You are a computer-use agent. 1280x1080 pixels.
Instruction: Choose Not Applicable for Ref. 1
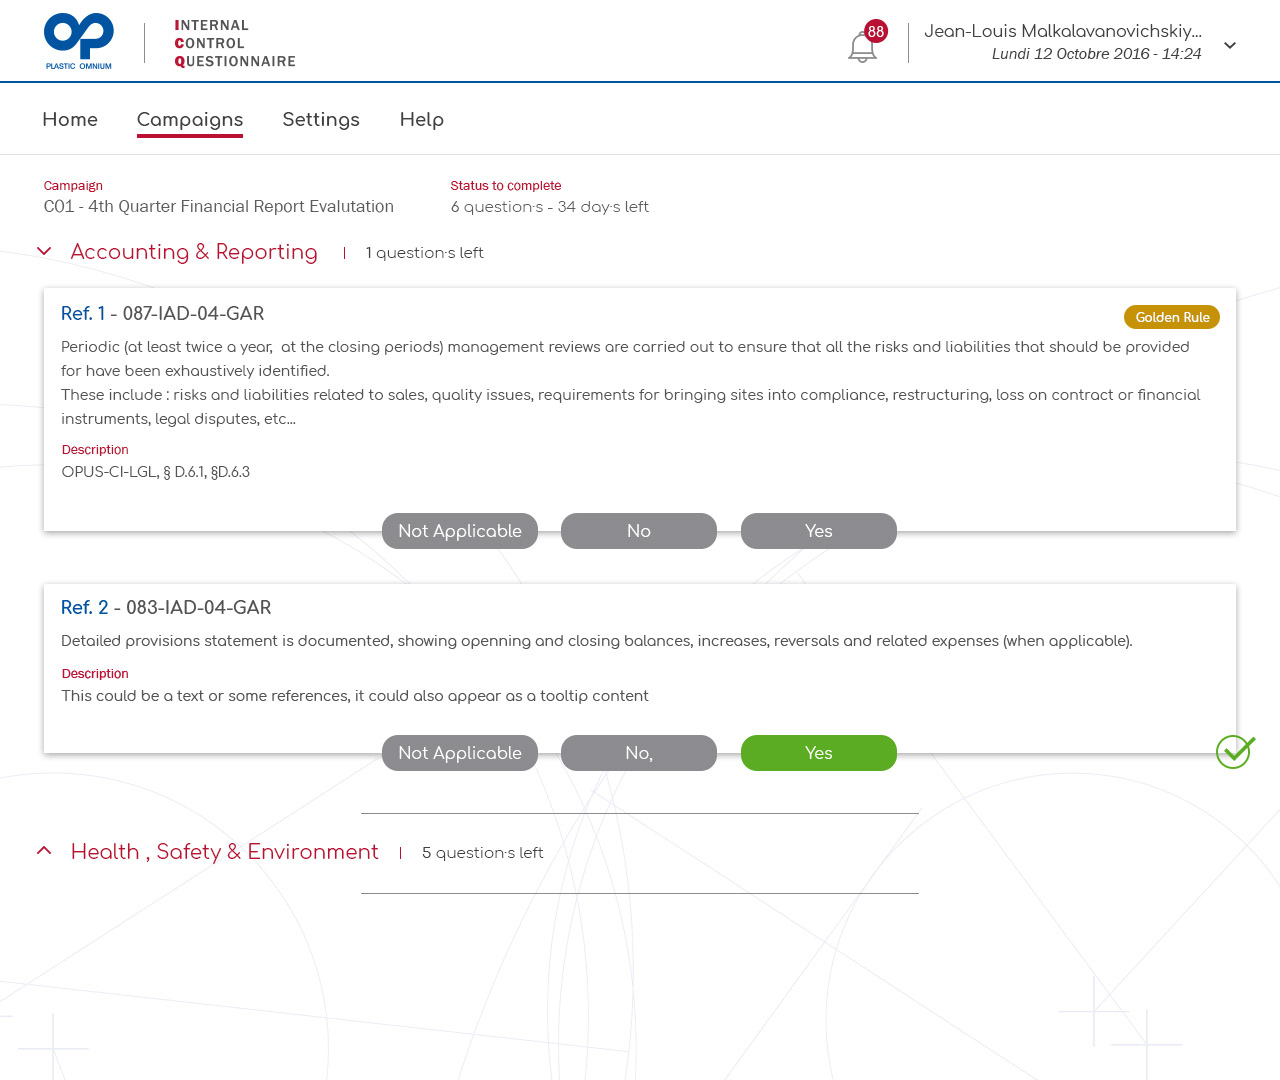click(x=459, y=531)
